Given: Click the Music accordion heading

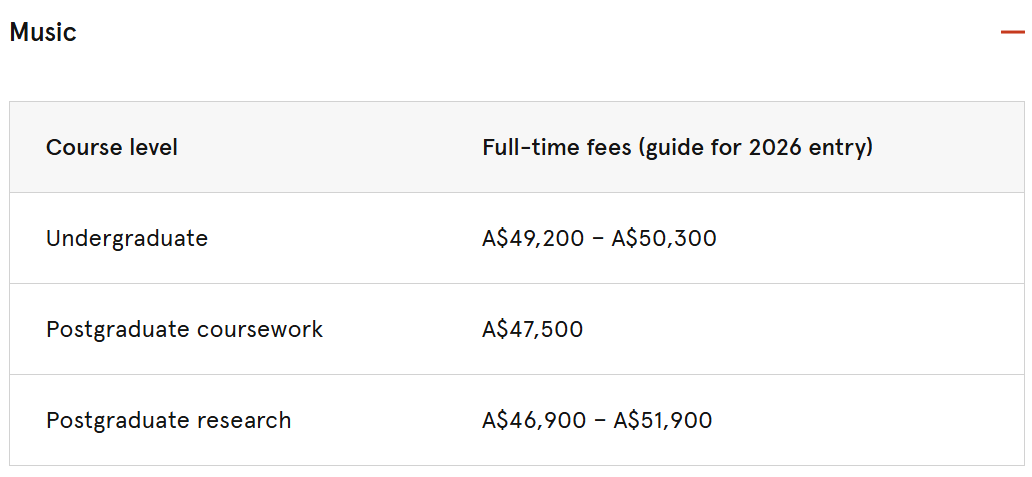Looking at the screenshot, I should [x=43, y=32].
